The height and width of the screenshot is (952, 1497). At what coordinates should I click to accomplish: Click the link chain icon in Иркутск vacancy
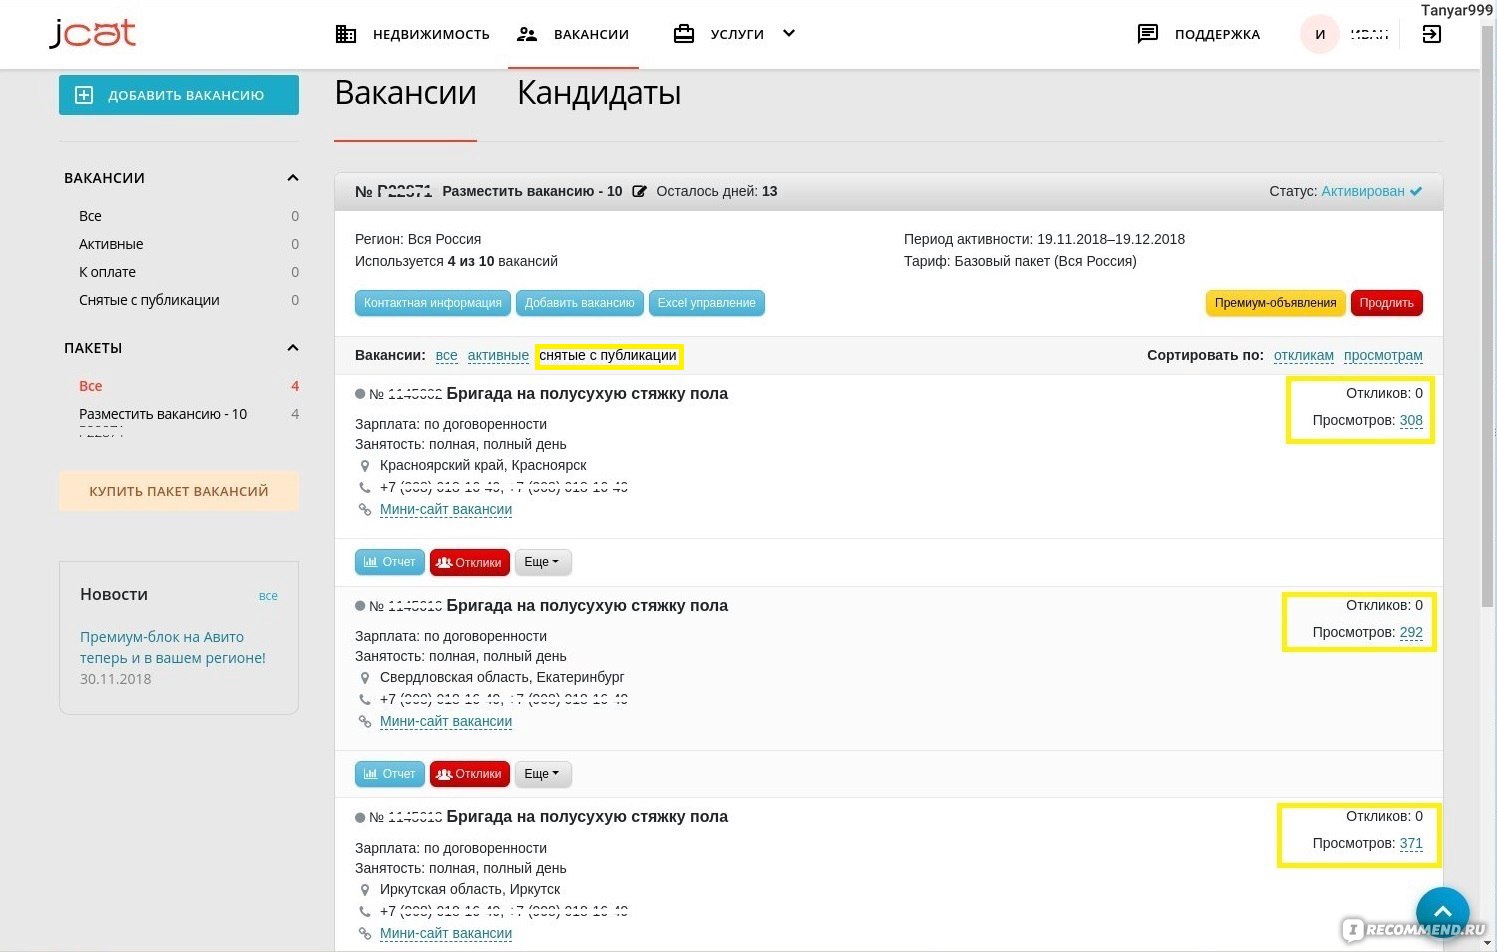[365, 933]
